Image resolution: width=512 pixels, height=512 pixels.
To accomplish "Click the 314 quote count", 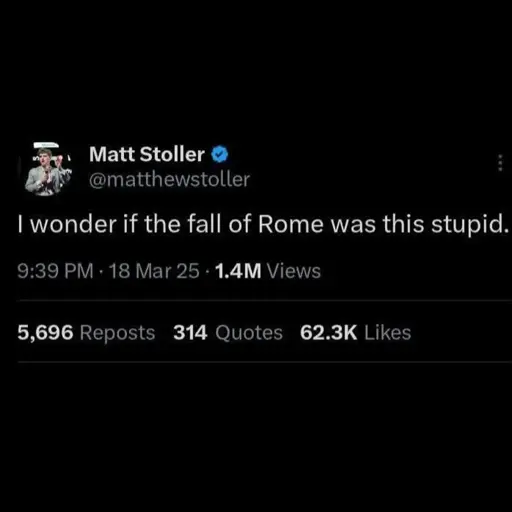I will tap(190, 333).
